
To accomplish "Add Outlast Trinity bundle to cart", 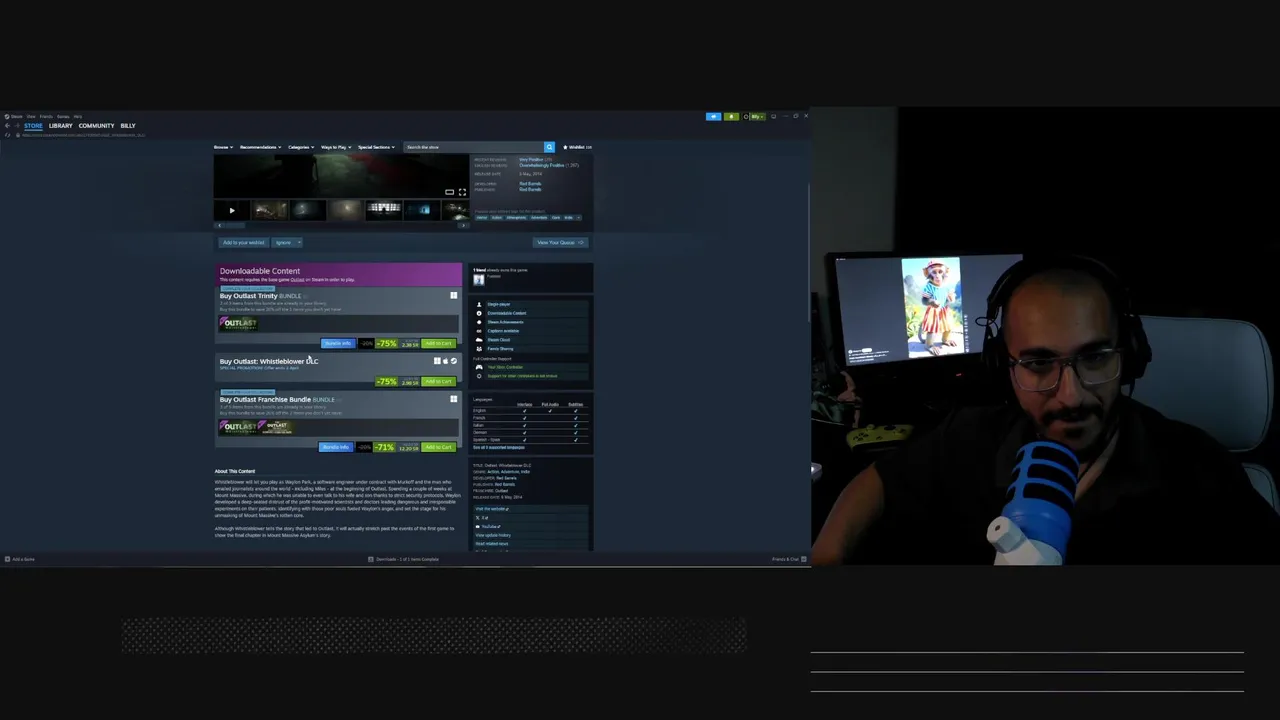I will tap(438, 343).
